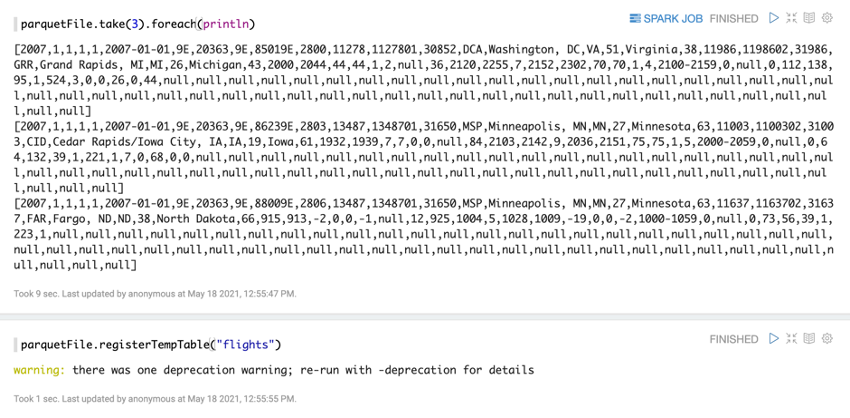
Task: Click the FINISHED status of registerTempTable paragraph
Action: click(733, 339)
